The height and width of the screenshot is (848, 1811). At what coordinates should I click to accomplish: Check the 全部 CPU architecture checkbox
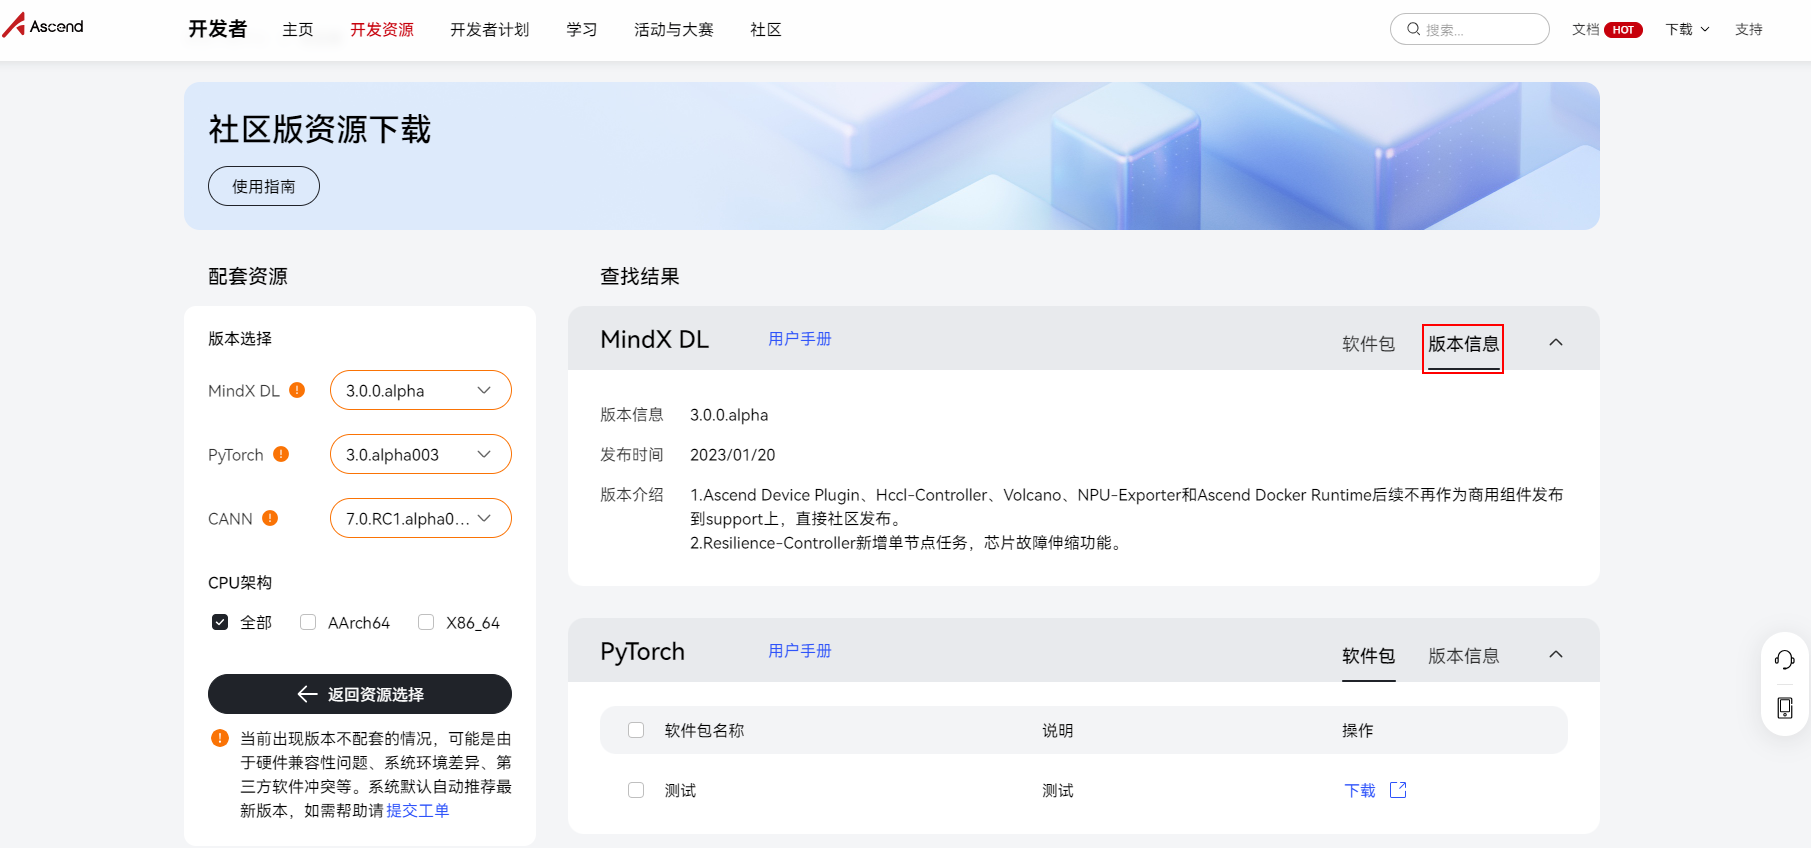coord(220,622)
